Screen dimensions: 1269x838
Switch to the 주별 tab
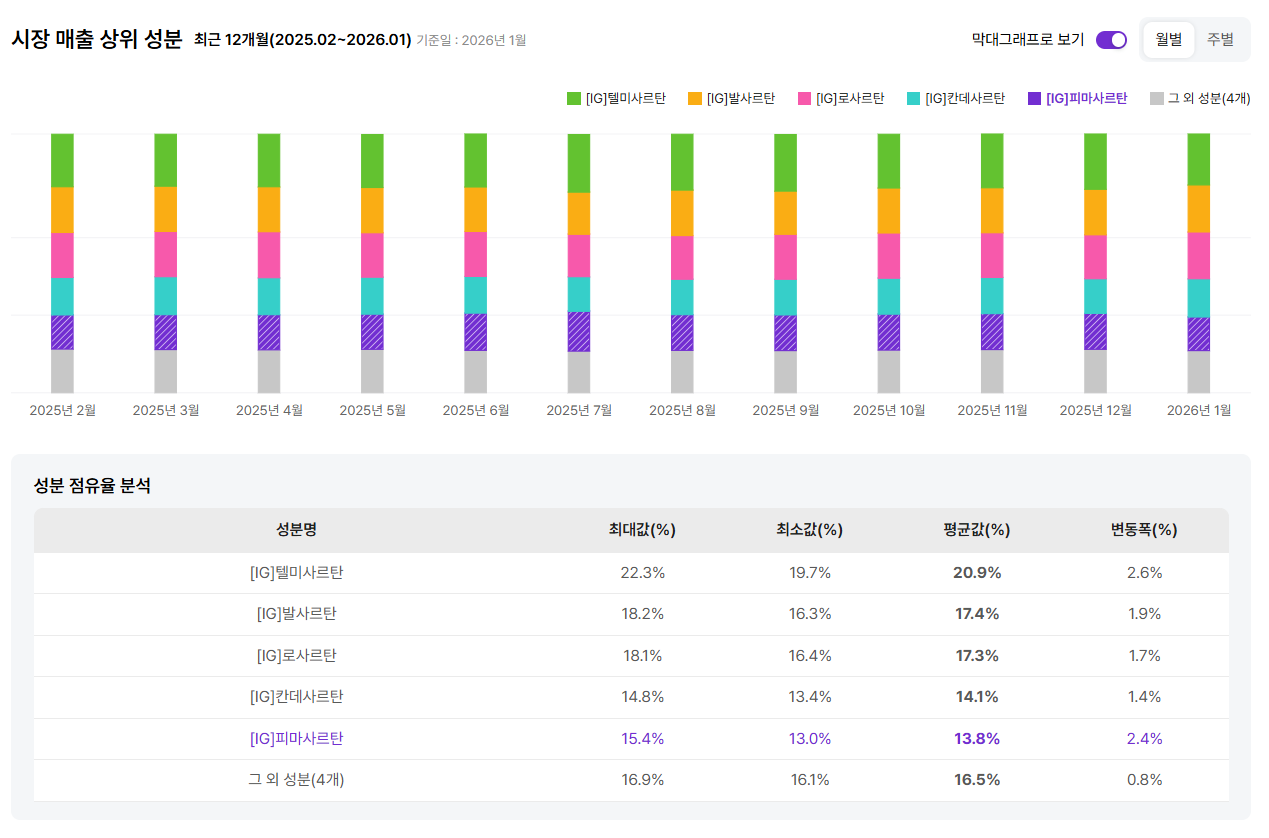pyautogui.click(x=1220, y=40)
